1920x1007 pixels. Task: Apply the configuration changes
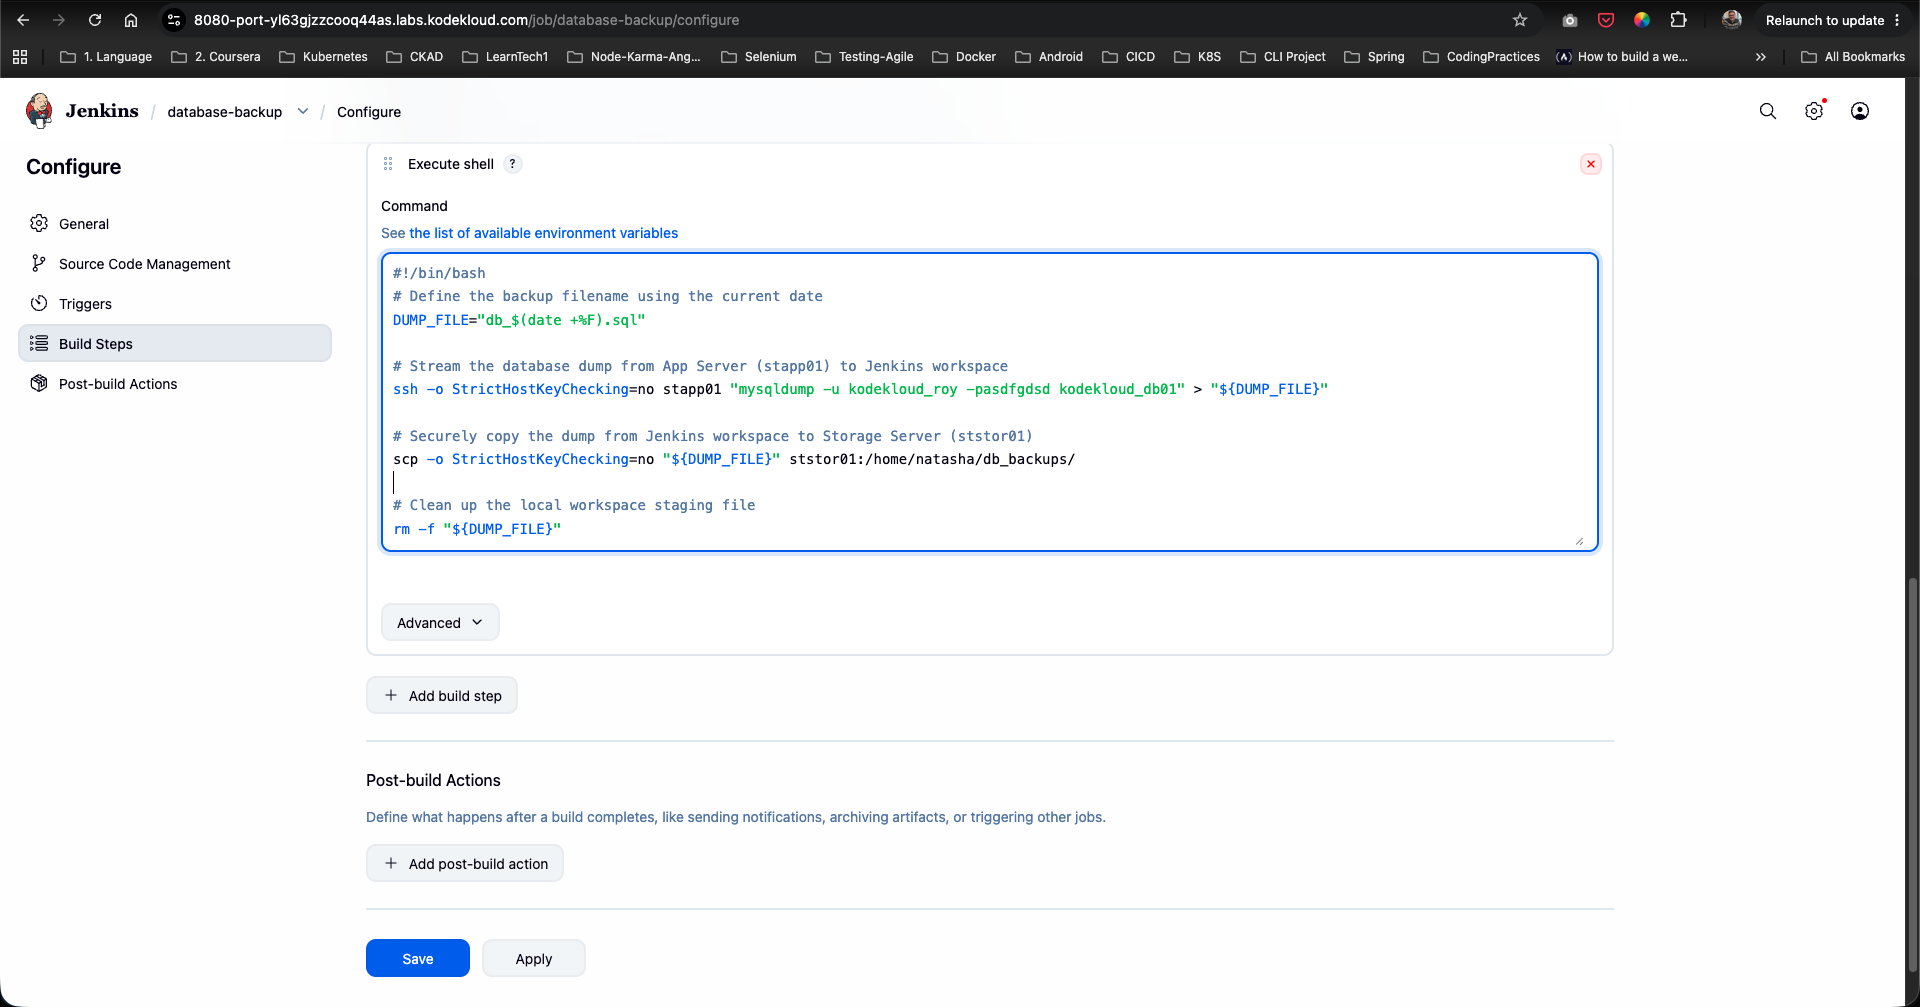[x=534, y=958]
